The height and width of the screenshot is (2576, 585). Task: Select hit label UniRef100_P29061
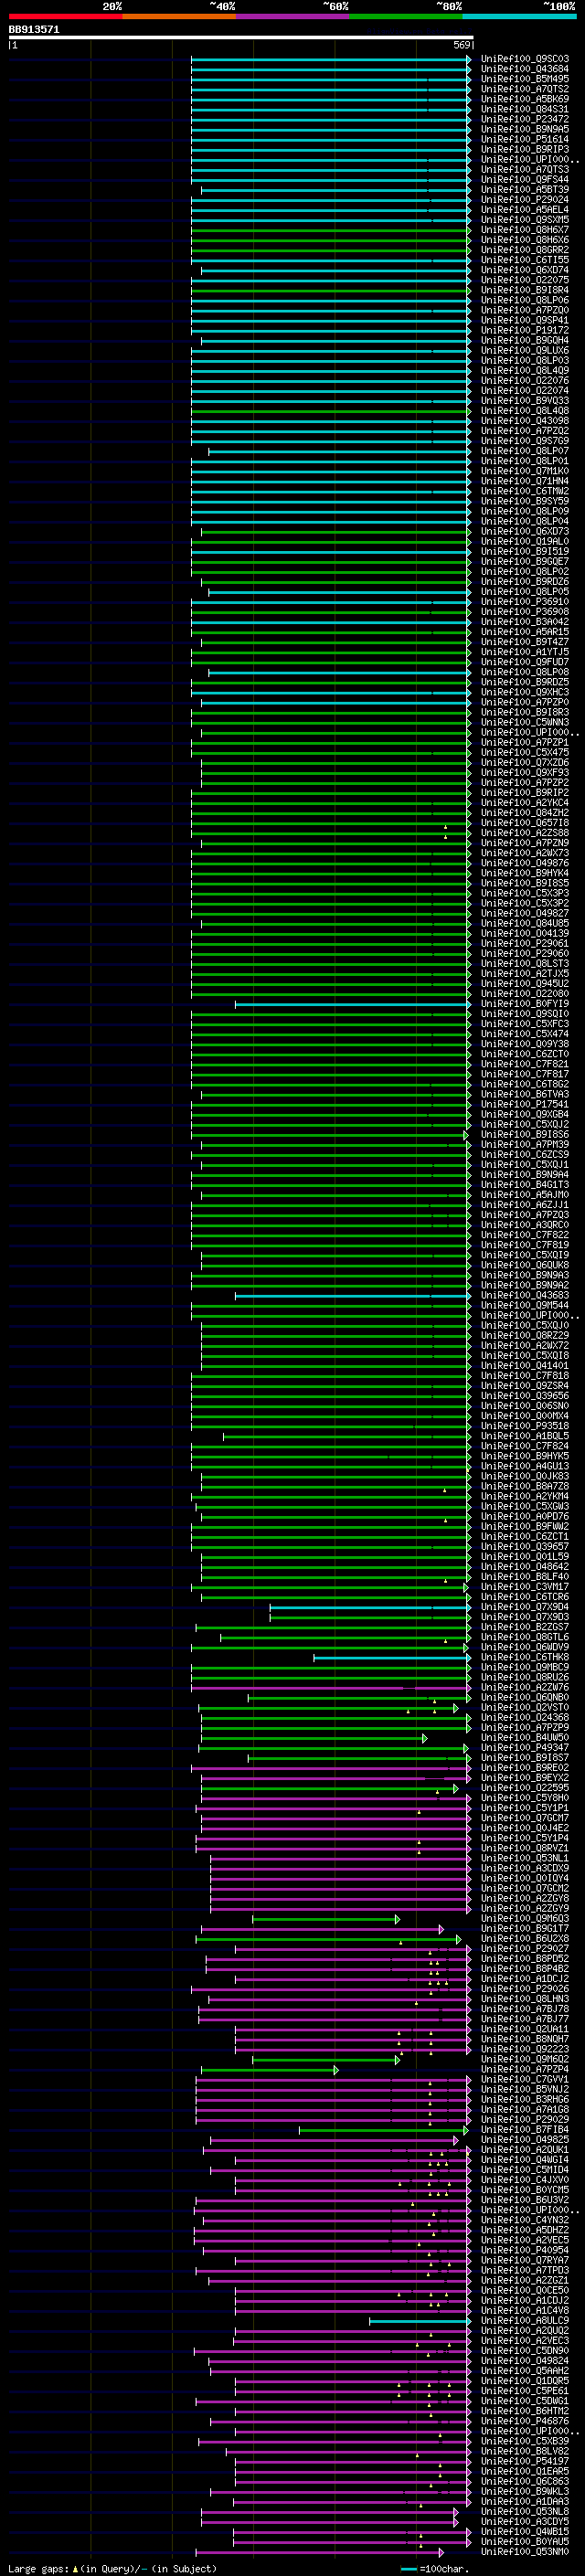coord(525,943)
